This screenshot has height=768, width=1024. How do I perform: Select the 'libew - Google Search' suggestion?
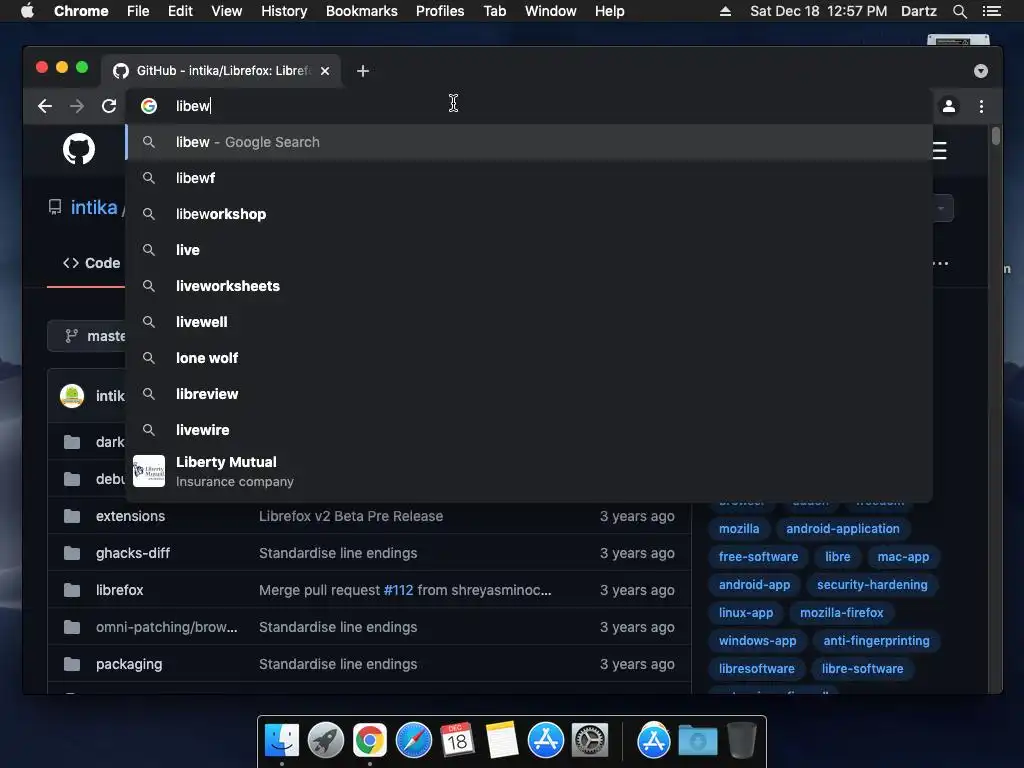tap(529, 142)
